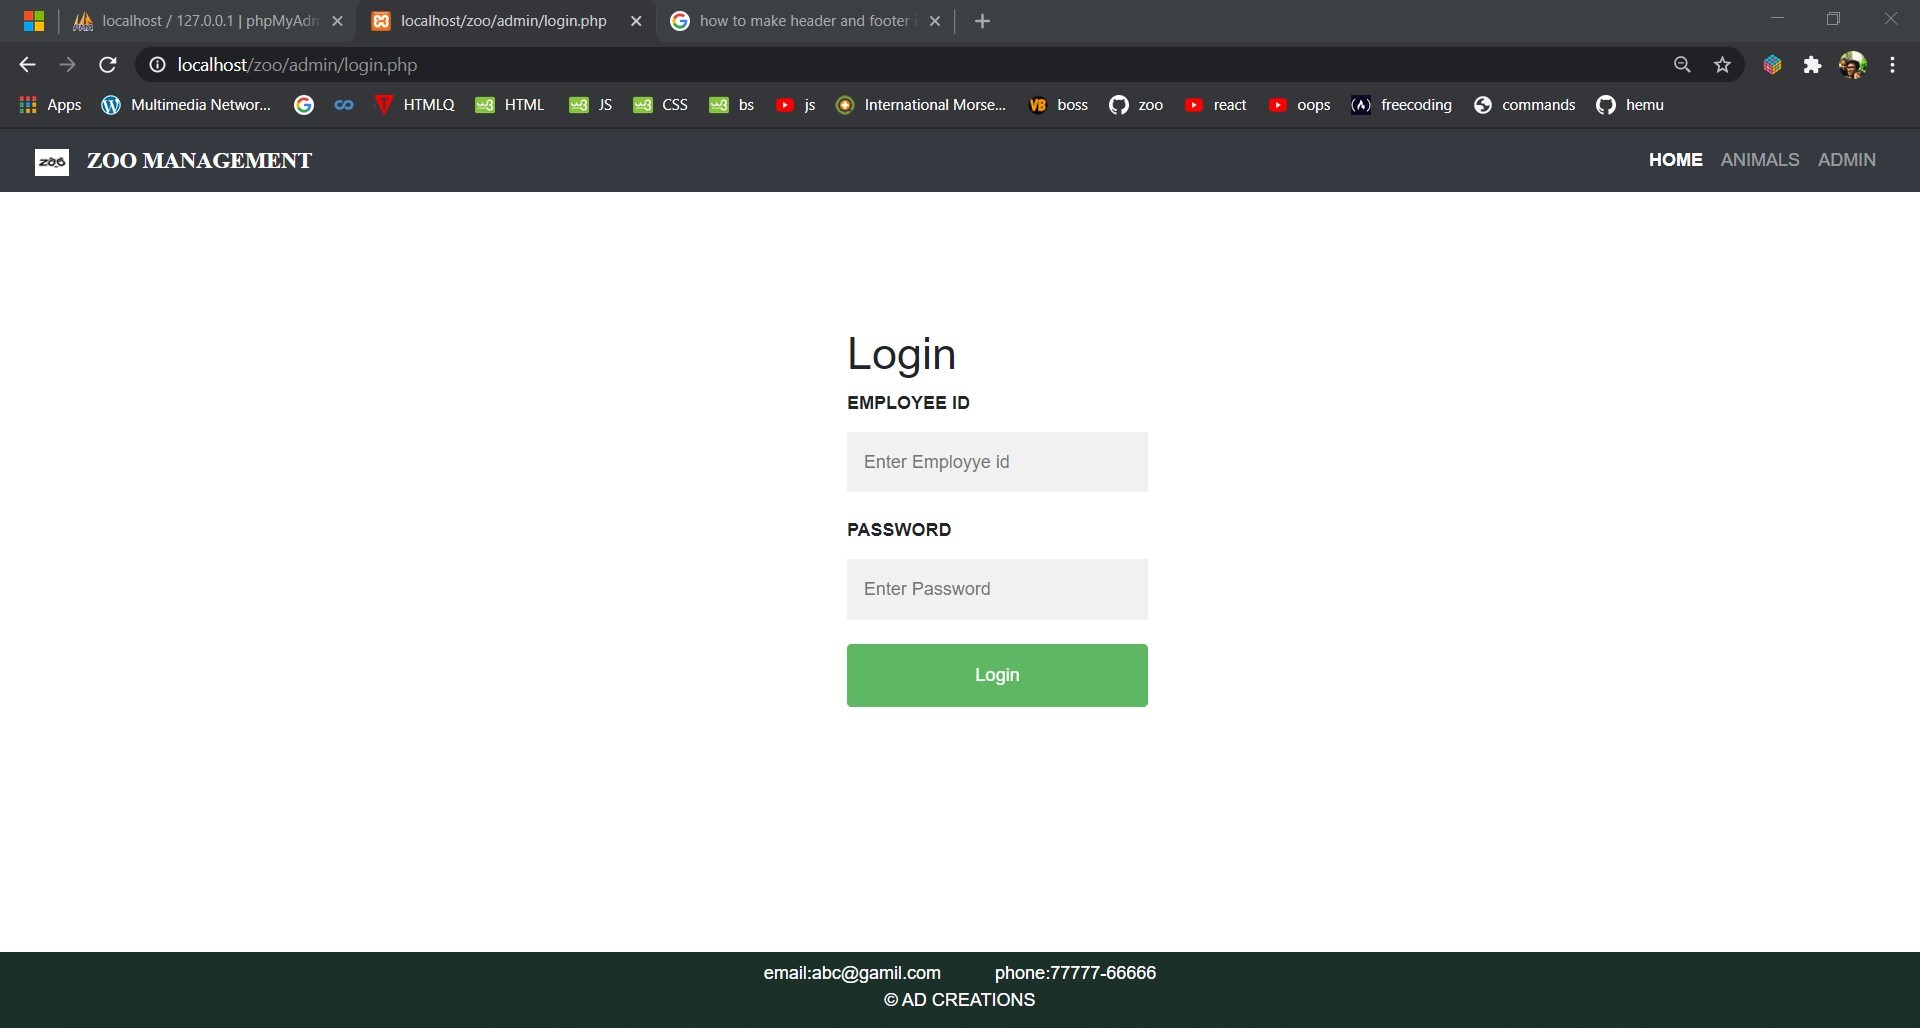The height and width of the screenshot is (1028, 1920).
Task: Click the browser profile avatar
Action: coord(1853,64)
